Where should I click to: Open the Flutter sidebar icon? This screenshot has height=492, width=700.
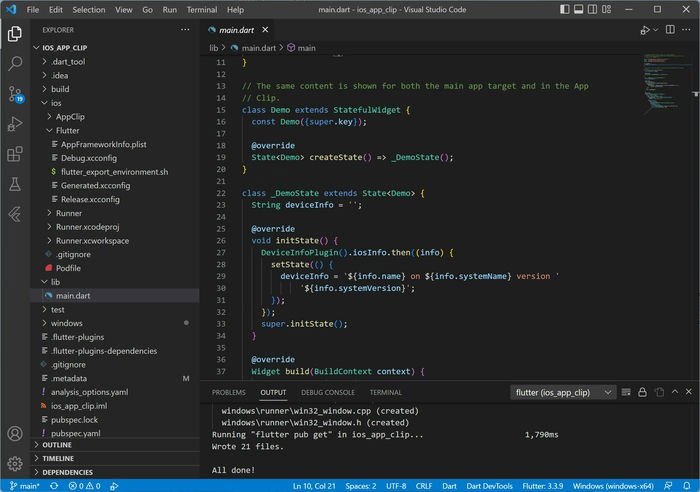[15, 214]
